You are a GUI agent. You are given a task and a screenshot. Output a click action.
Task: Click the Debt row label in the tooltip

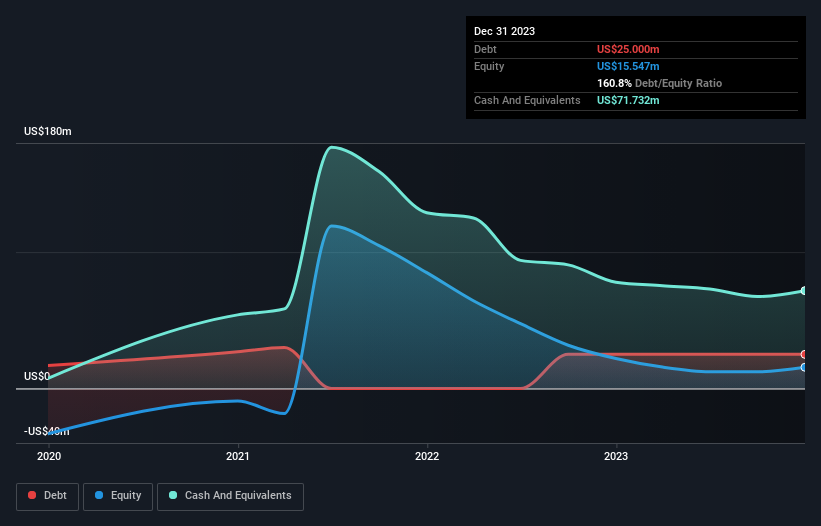tap(485, 49)
